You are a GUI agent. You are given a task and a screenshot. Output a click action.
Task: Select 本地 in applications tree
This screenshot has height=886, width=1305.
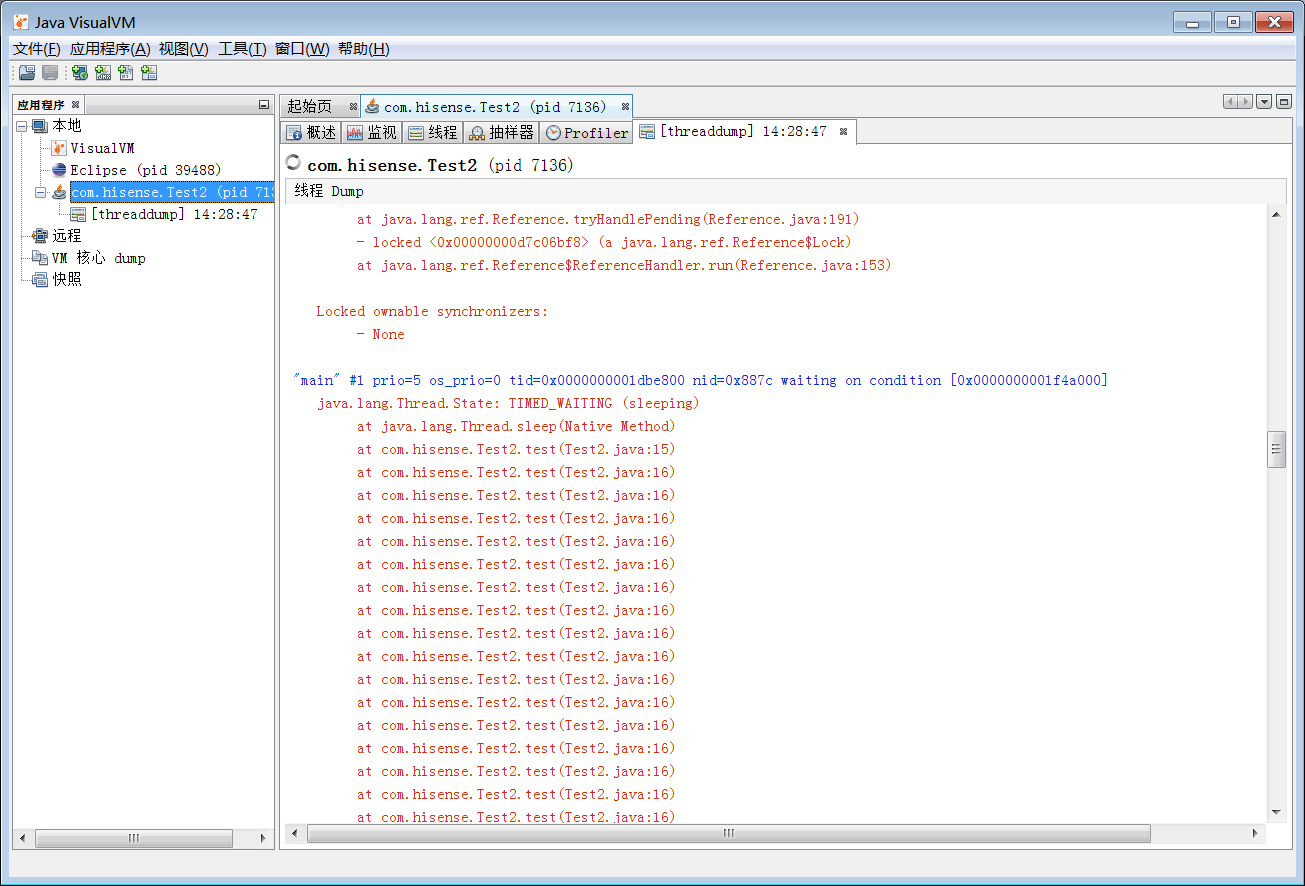coord(67,126)
